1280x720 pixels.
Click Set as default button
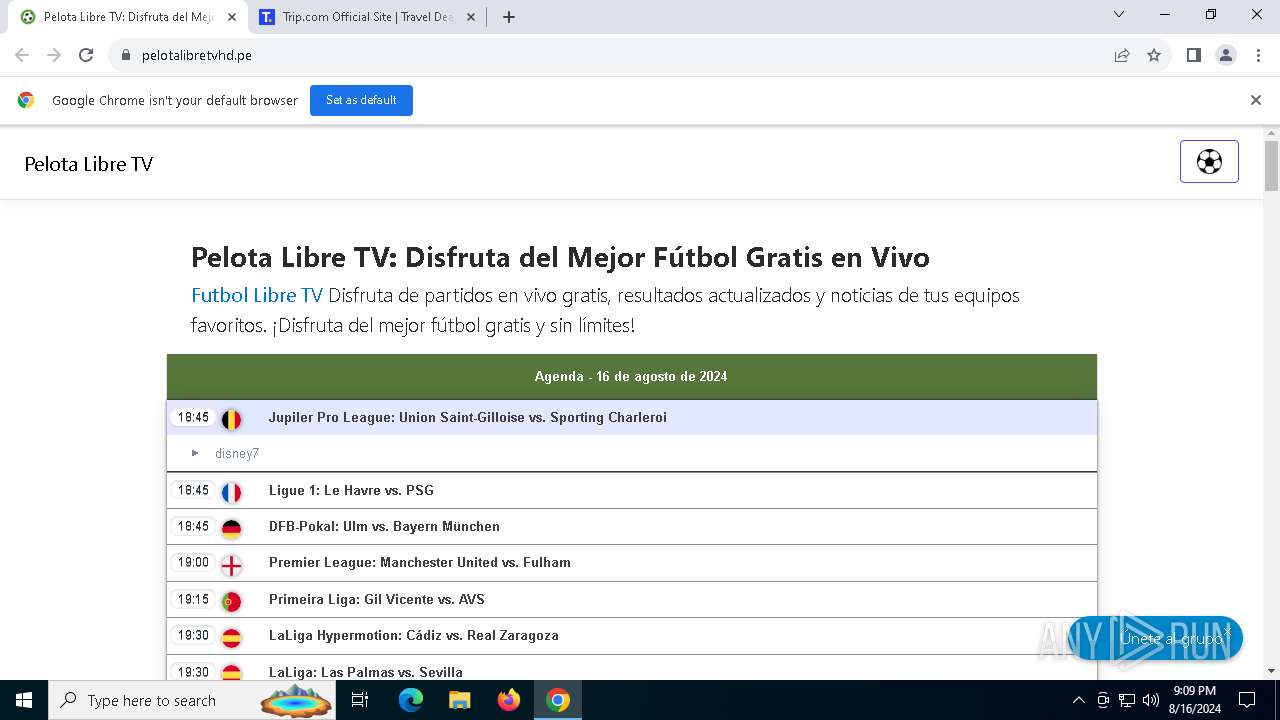click(x=361, y=100)
